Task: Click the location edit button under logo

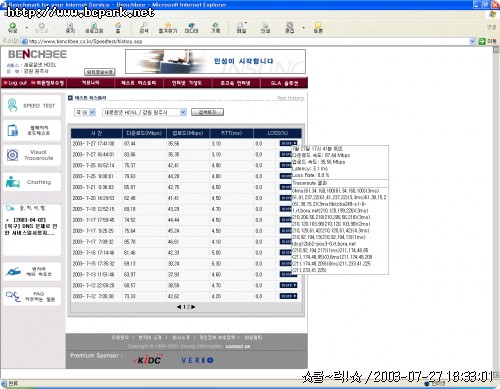Action: [x=100, y=72]
